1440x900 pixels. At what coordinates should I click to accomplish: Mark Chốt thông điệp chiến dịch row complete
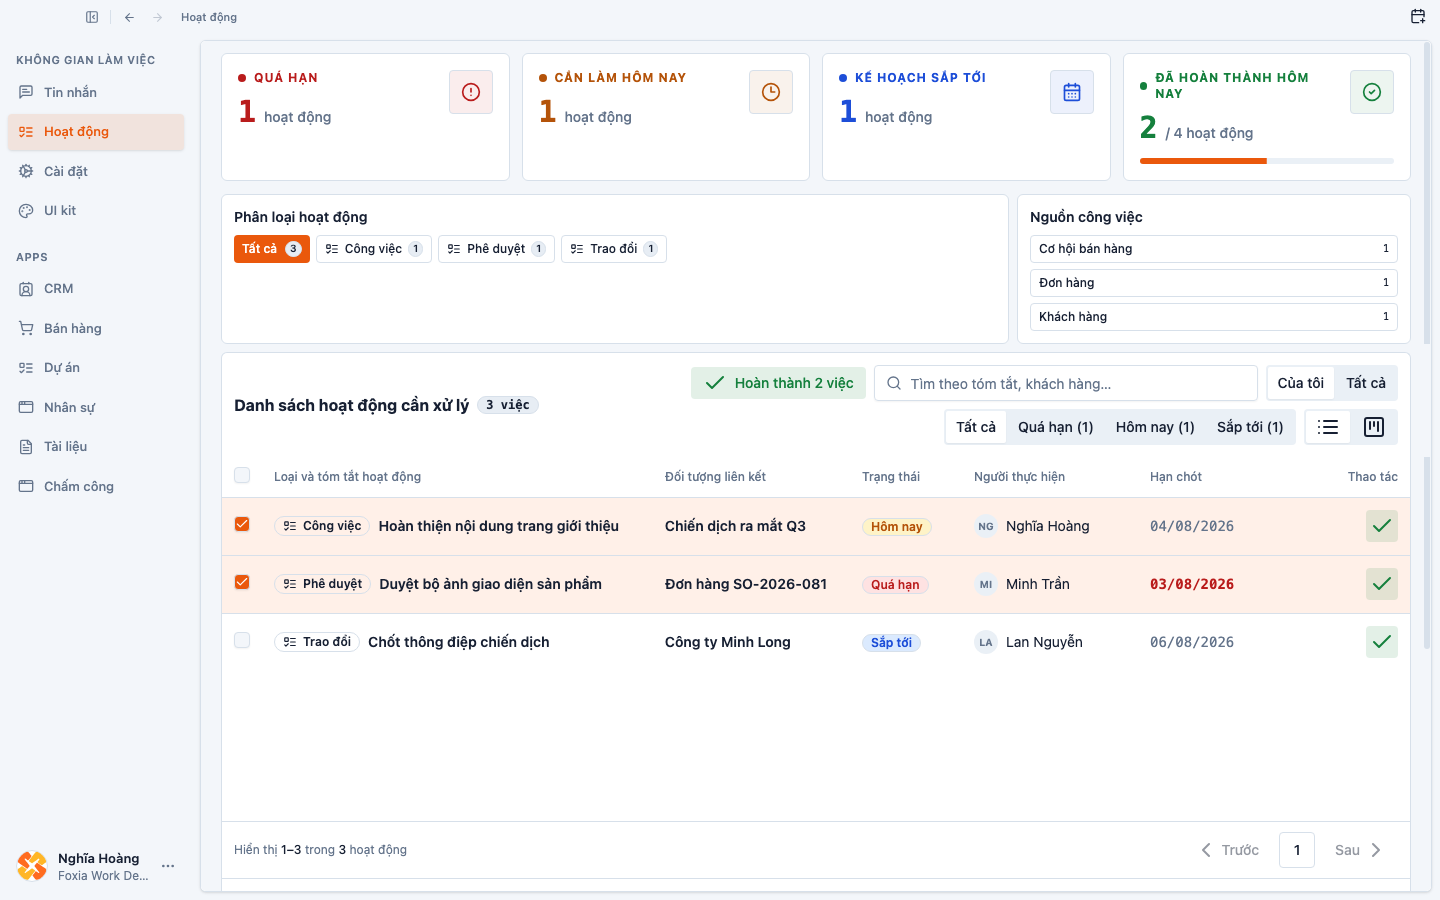(x=1382, y=642)
